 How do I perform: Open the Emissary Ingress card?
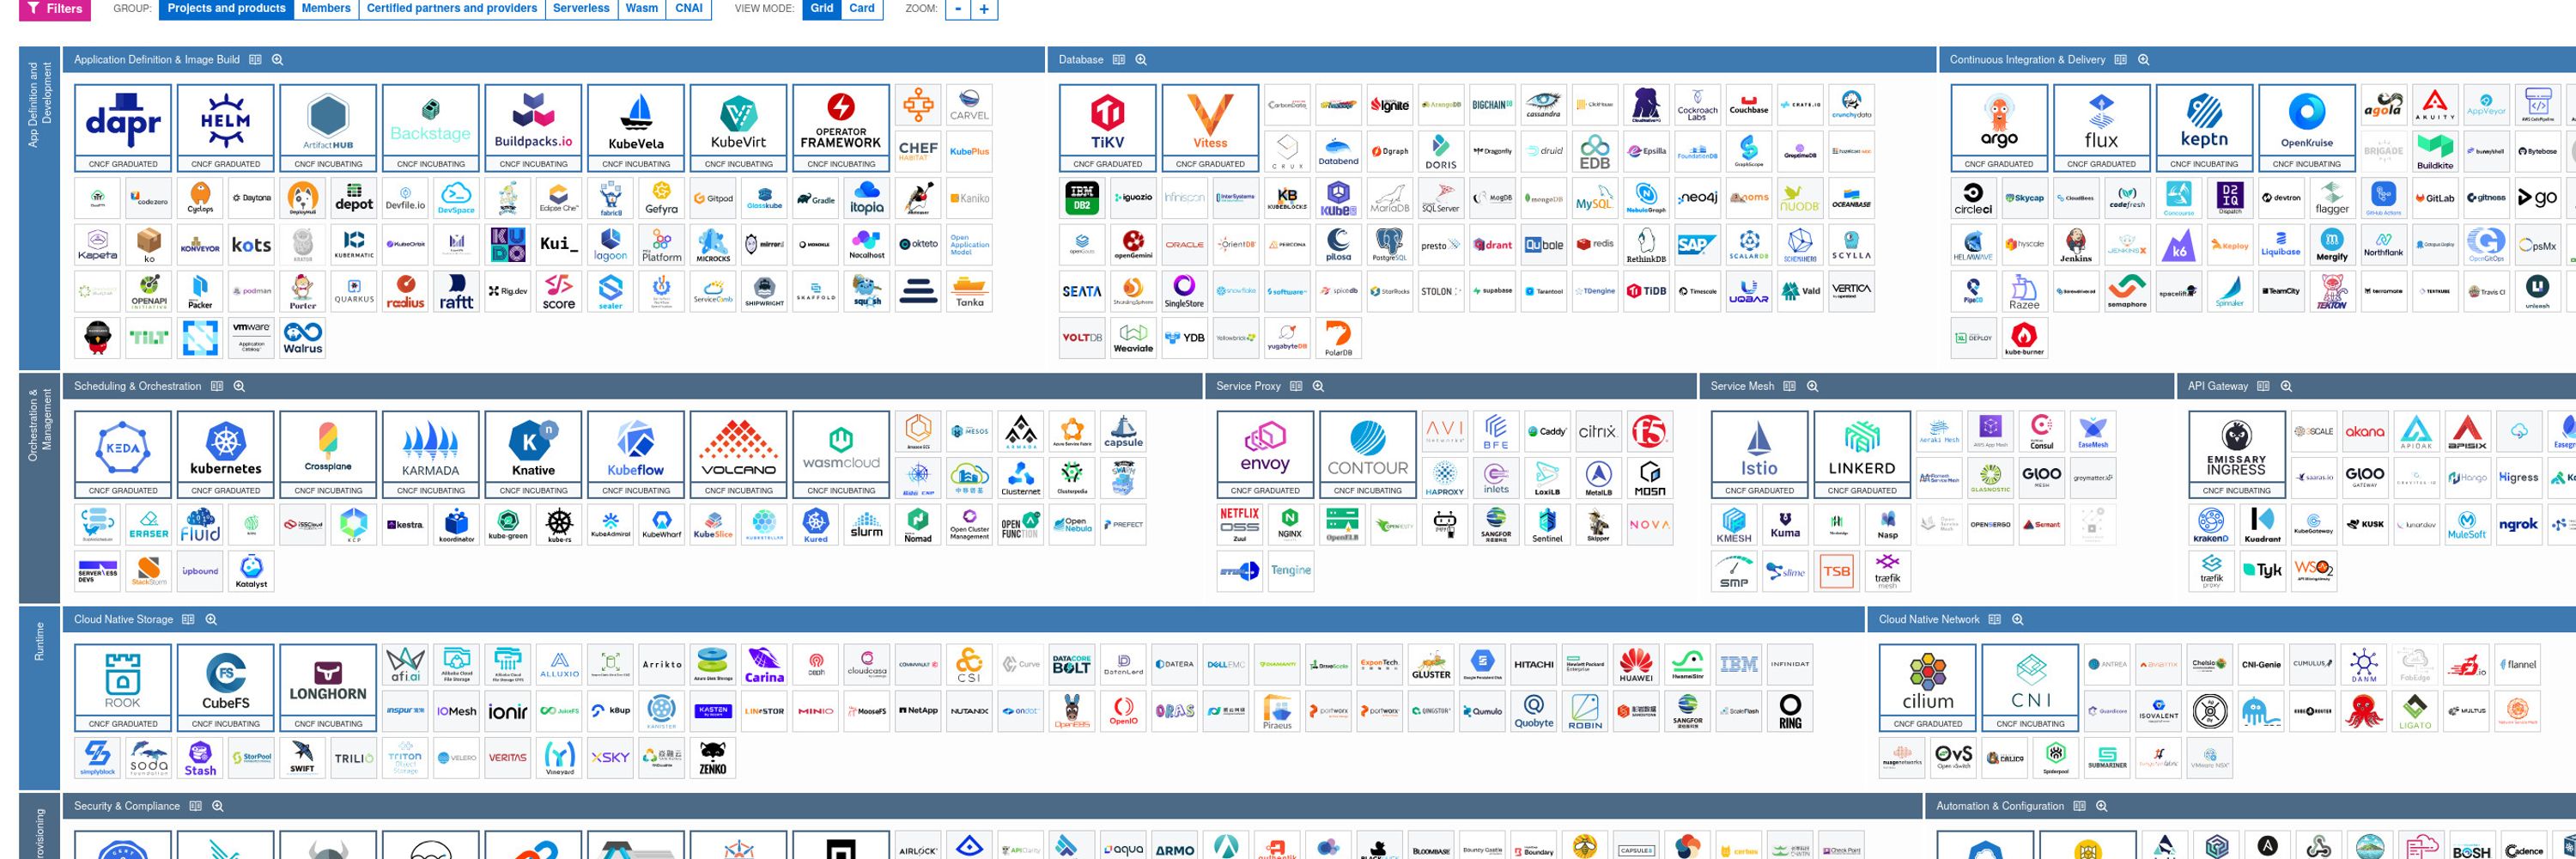click(x=2237, y=454)
